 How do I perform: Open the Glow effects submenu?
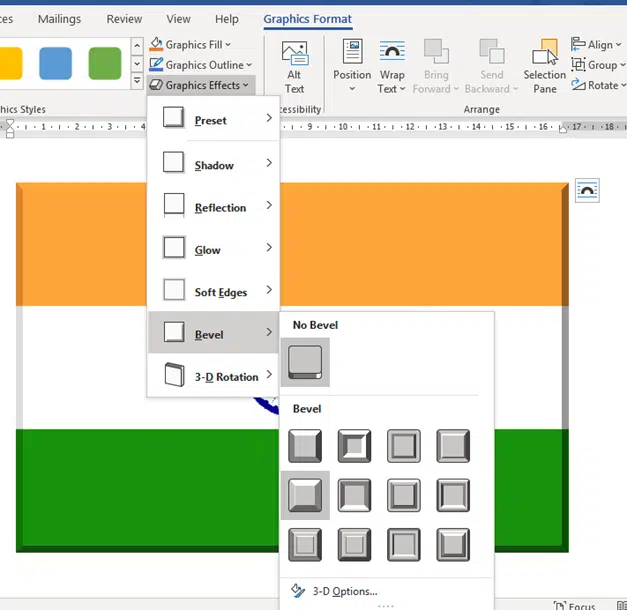click(214, 249)
